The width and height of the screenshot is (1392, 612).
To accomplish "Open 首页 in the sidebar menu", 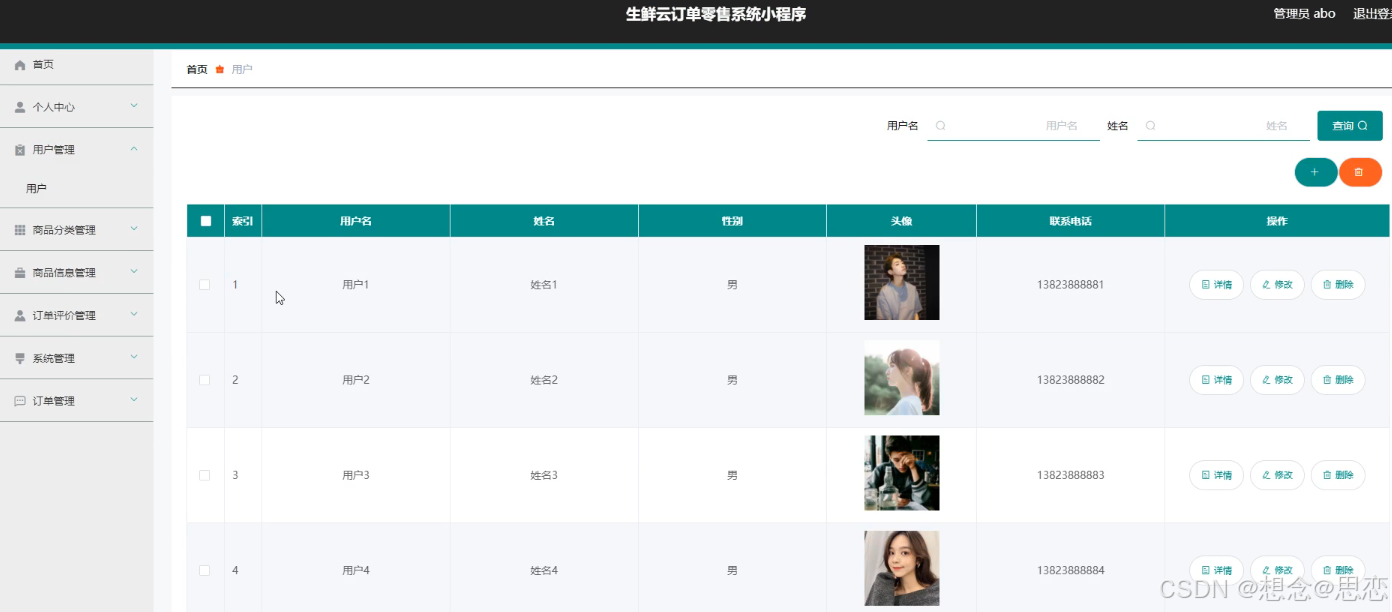I will [x=76, y=65].
